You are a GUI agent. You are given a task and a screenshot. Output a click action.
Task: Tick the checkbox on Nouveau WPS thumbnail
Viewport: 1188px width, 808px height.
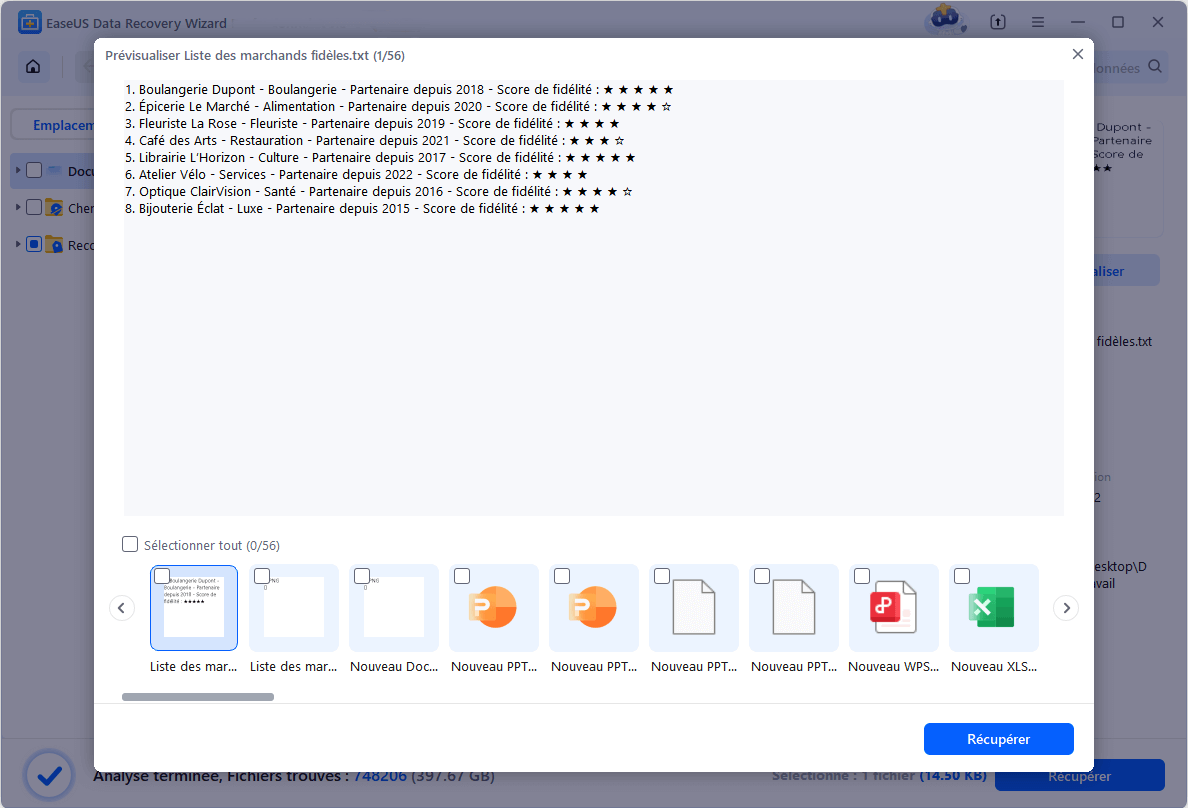coord(862,576)
